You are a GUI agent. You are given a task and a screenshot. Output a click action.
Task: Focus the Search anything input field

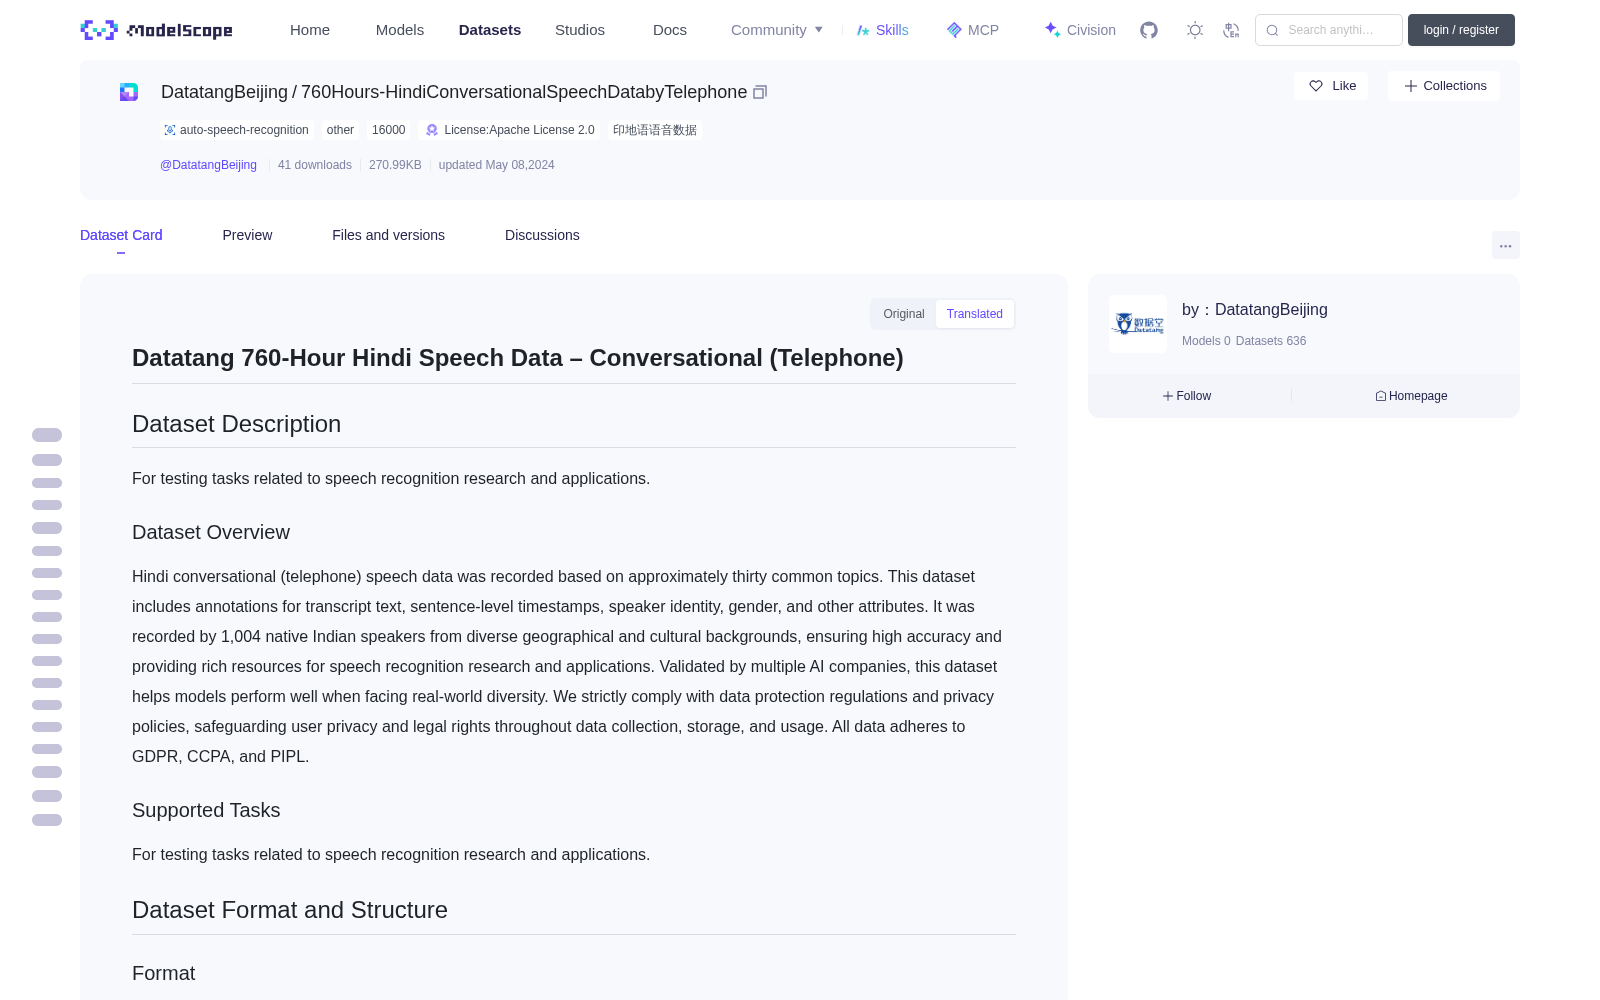pos(1329,30)
